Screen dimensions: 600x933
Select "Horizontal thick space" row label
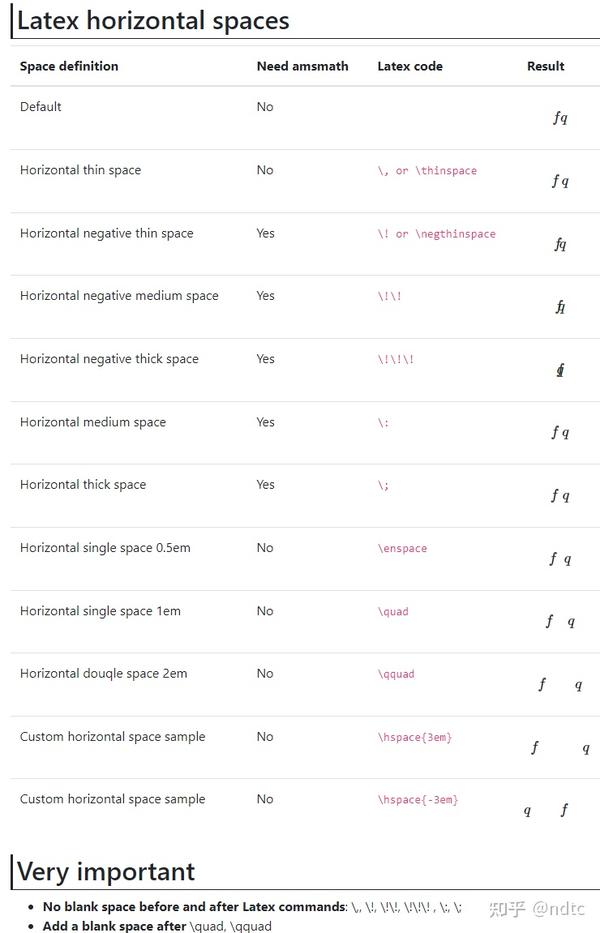click(x=83, y=485)
